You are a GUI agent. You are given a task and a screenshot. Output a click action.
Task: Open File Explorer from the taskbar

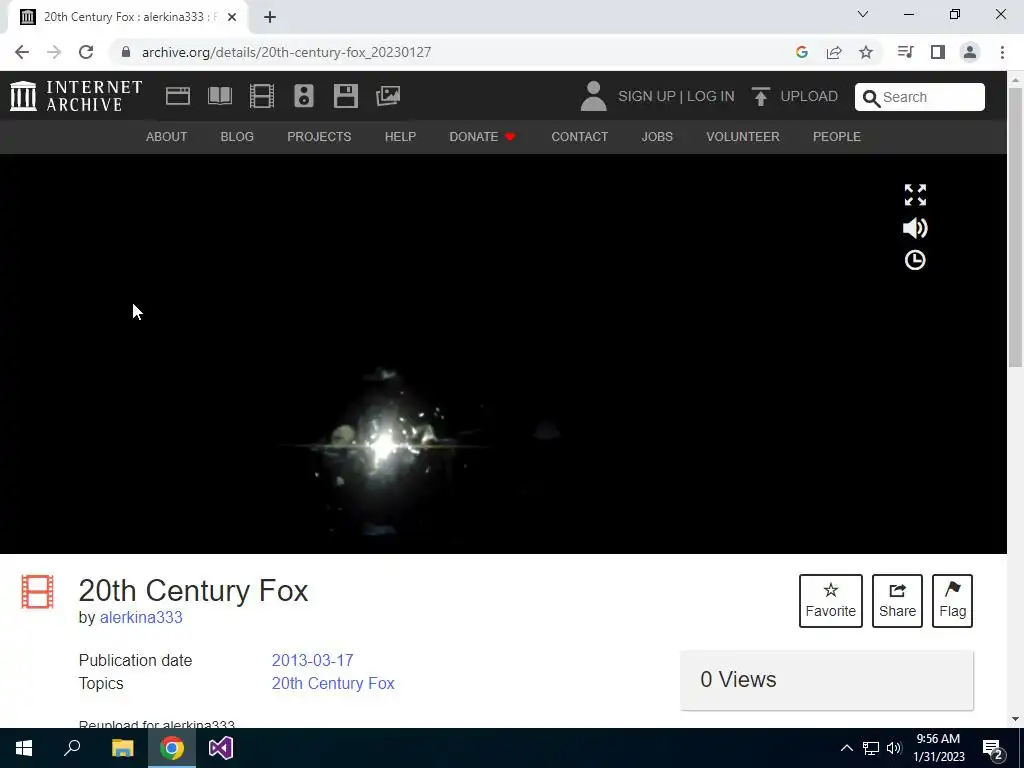pos(122,748)
